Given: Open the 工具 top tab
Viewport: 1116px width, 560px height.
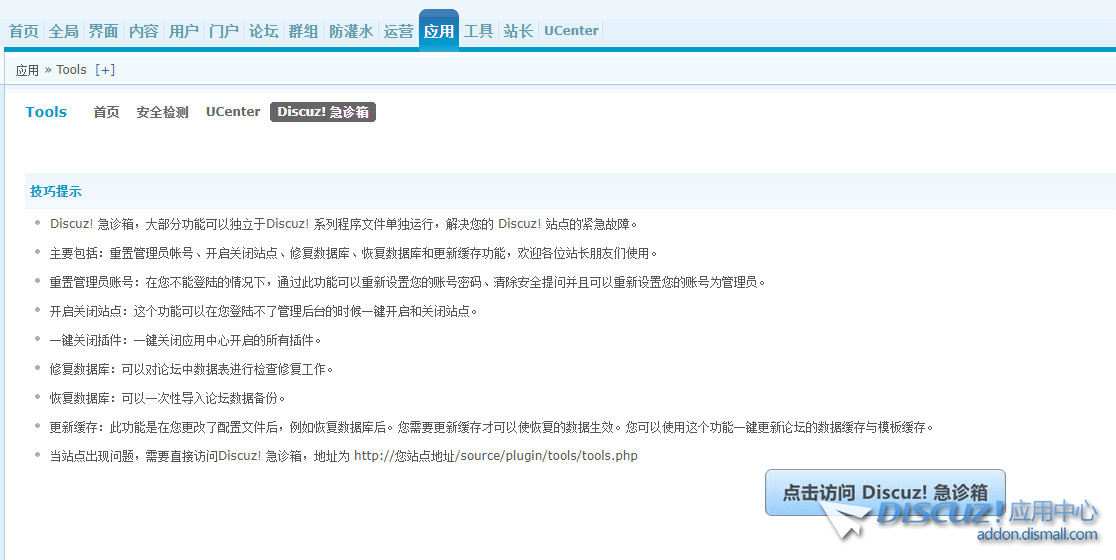Looking at the screenshot, I should click(x=479, y=31).
